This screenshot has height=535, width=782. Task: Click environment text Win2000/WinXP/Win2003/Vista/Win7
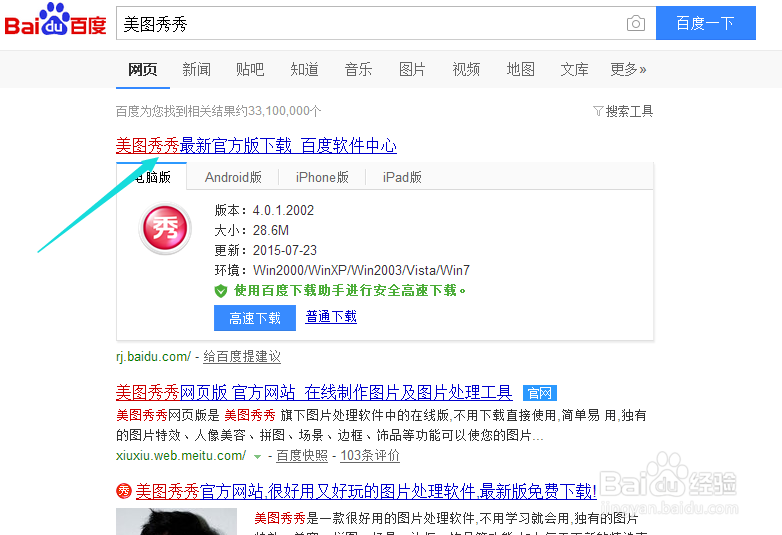361,270
